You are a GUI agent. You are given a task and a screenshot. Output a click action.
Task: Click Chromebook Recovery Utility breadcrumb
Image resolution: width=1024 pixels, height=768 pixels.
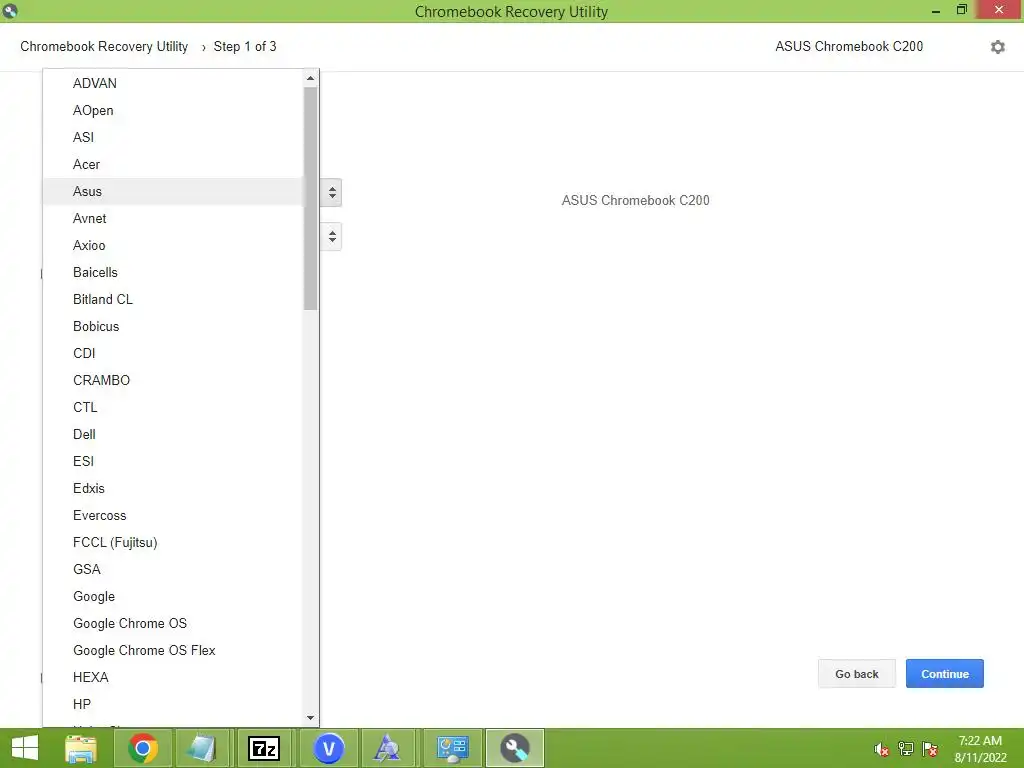click(104, 46)
